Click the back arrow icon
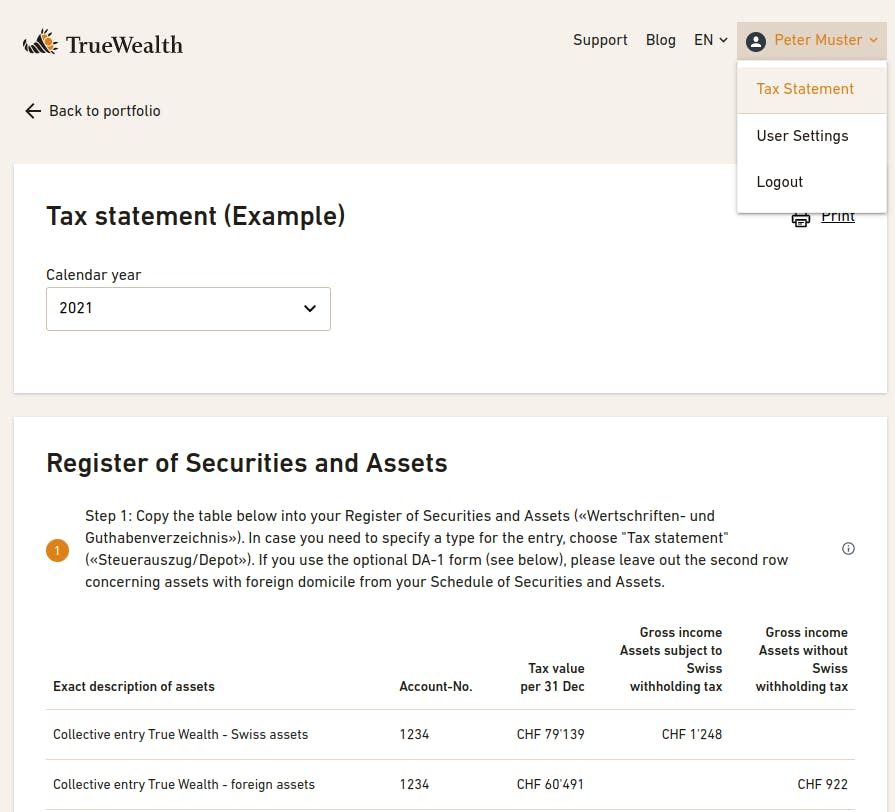 tap(33, 111)
